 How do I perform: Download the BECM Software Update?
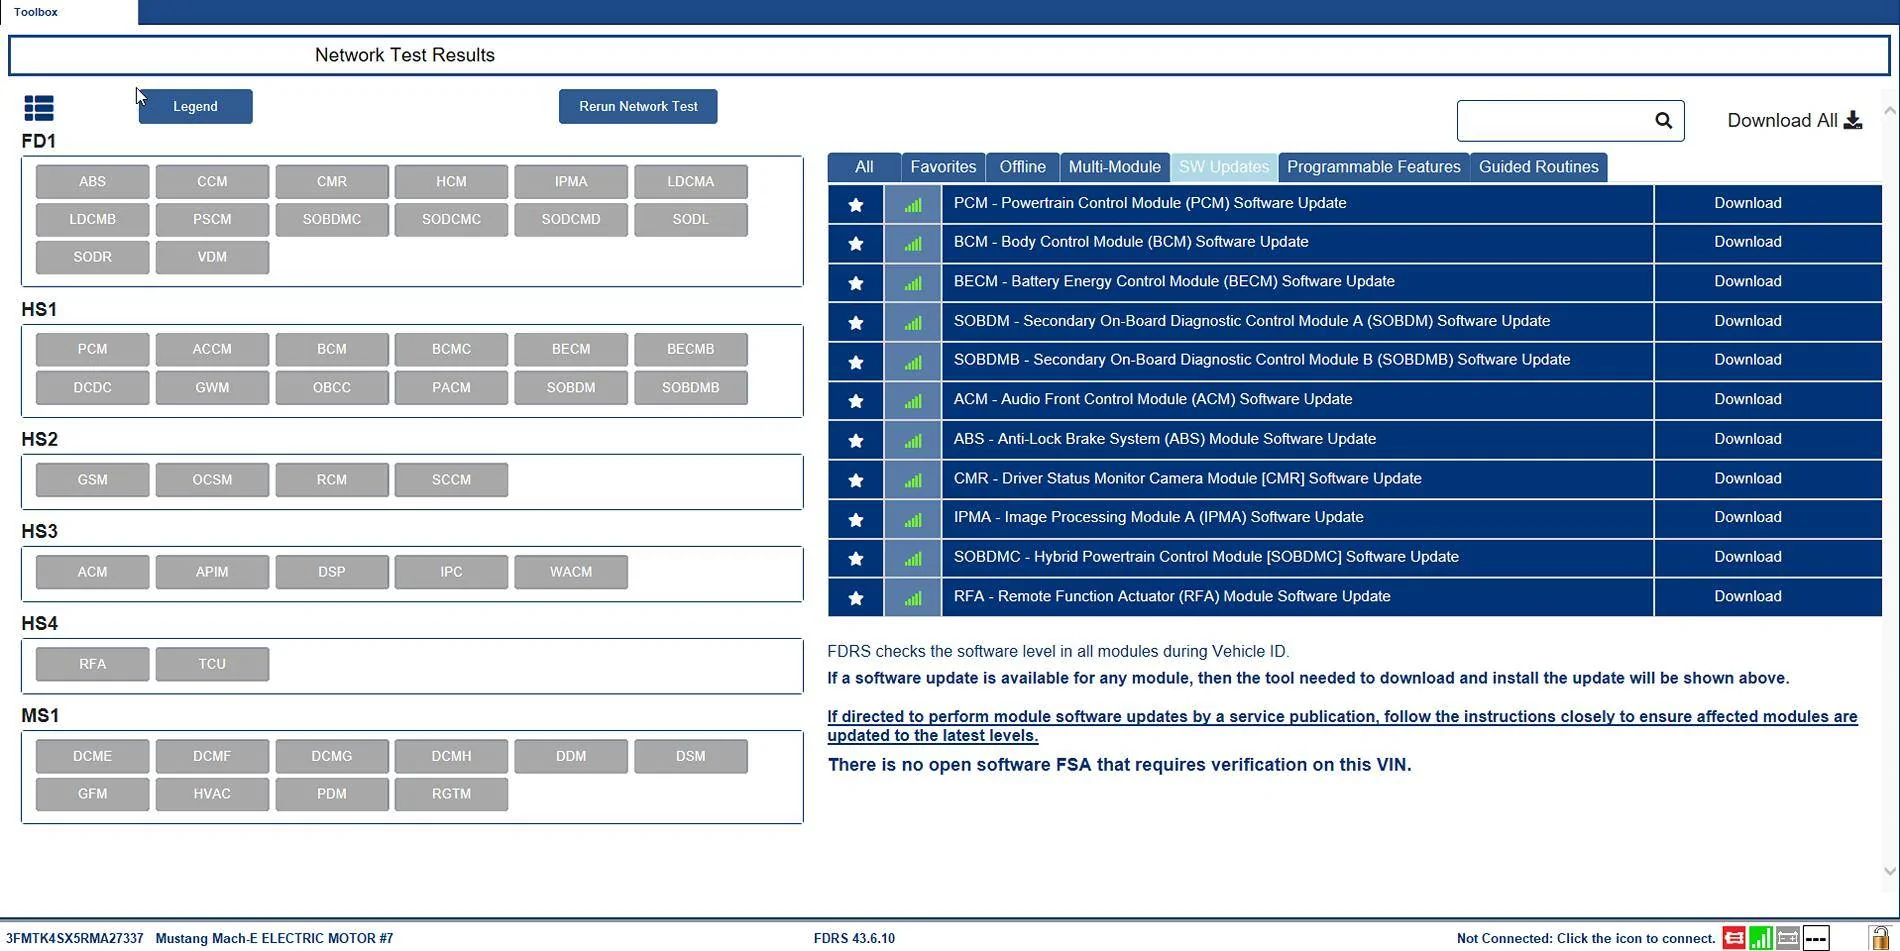(x=1747, y=281)
